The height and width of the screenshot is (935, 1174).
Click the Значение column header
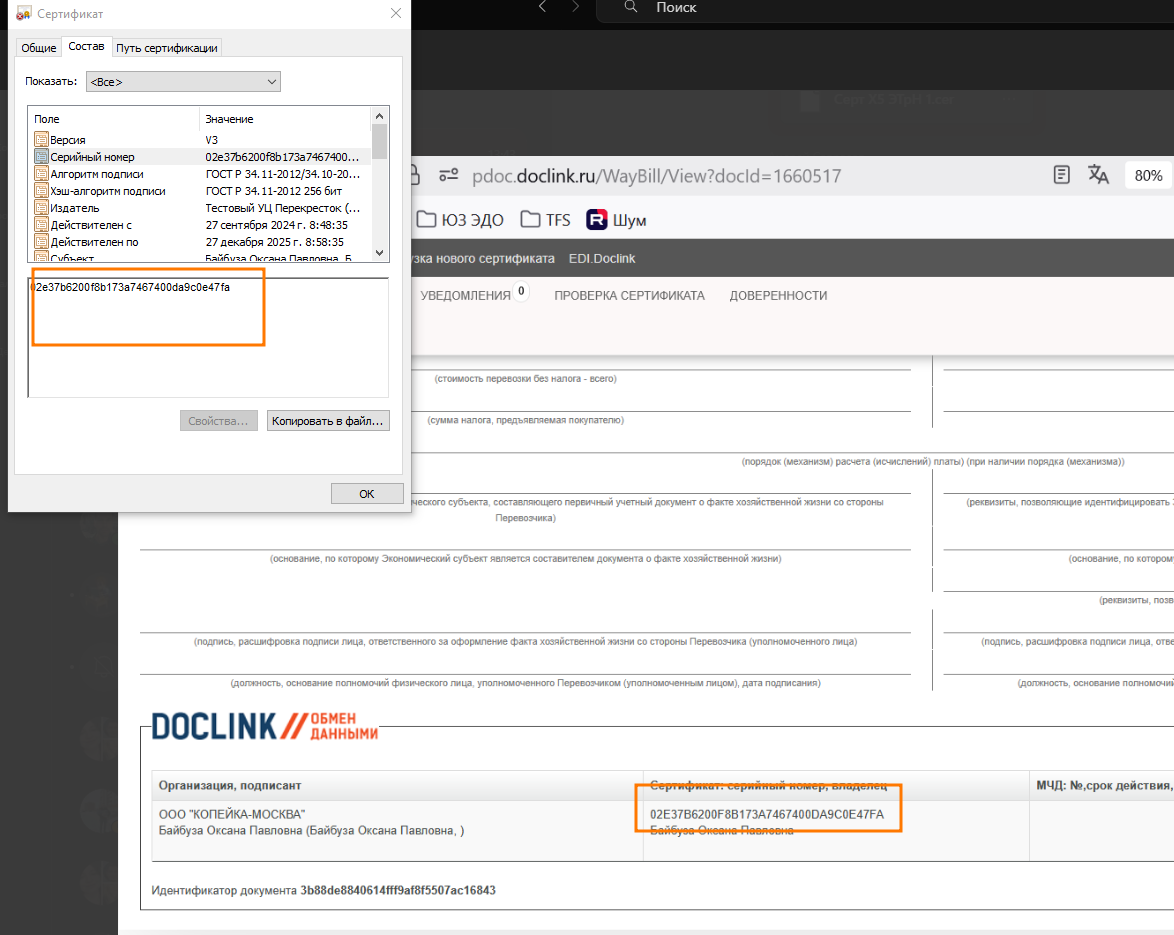pos(285,119)
